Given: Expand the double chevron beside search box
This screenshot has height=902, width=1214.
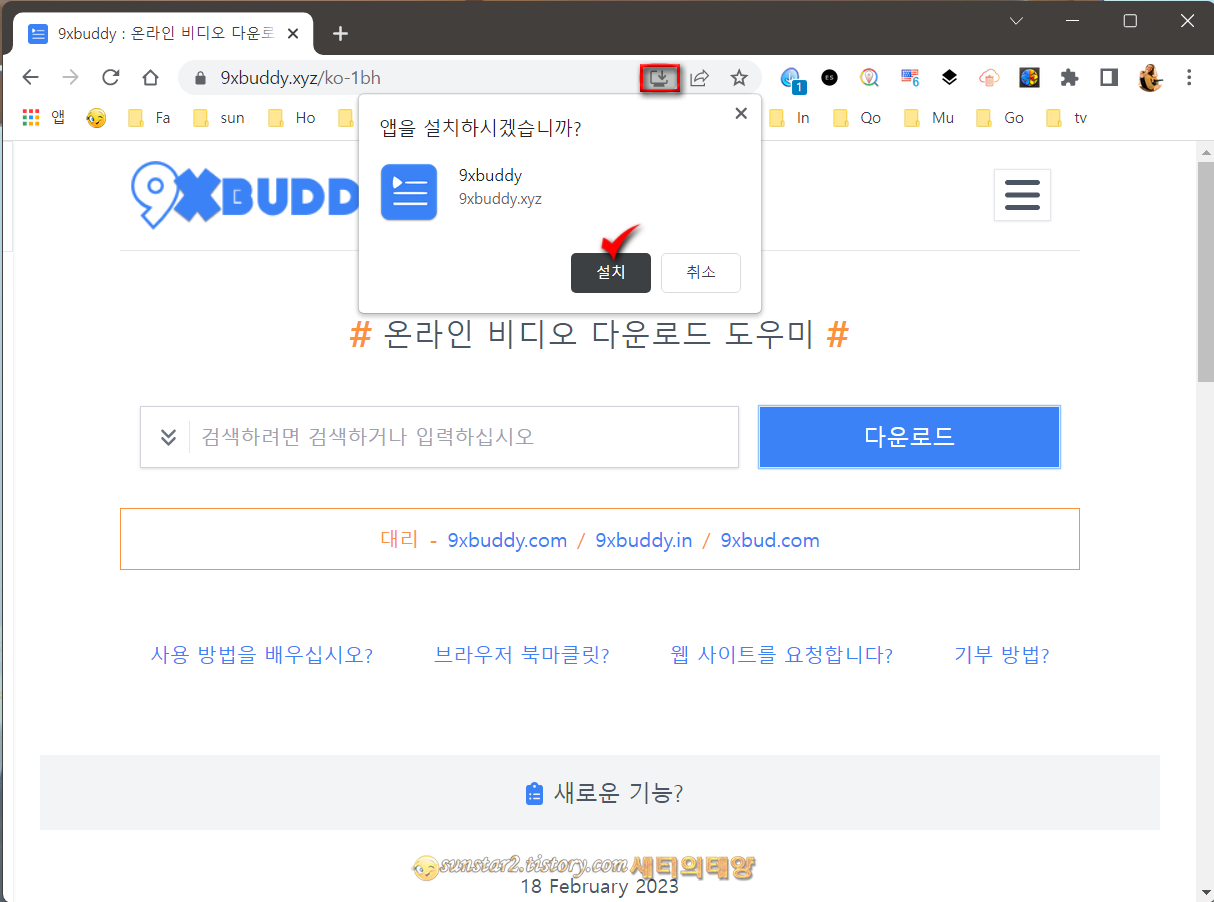Looking at the screenshot, I should pos(168,437).
